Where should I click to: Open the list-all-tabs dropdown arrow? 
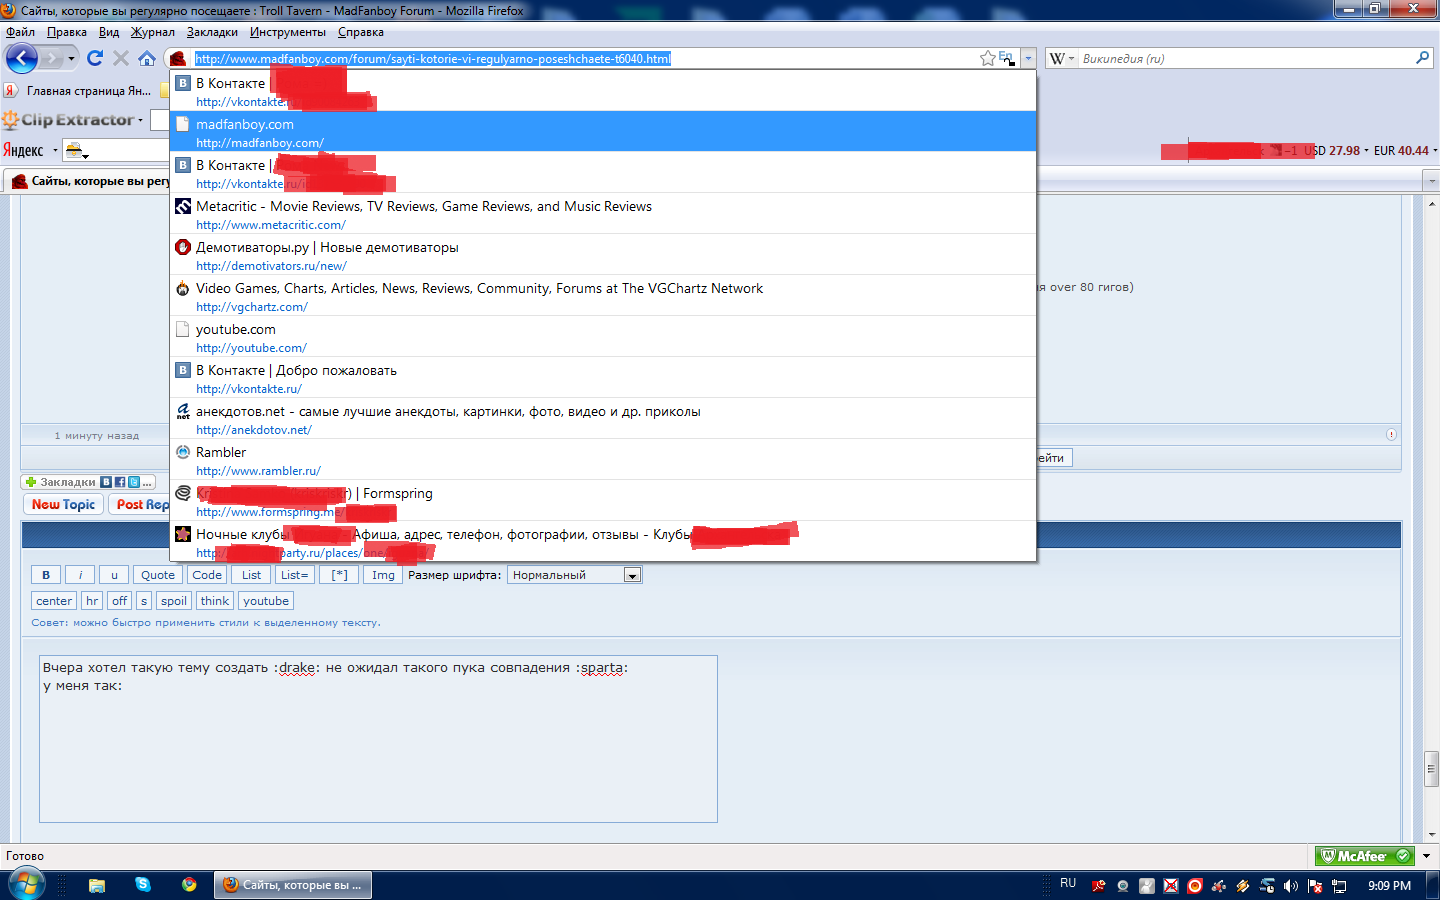1431,181
